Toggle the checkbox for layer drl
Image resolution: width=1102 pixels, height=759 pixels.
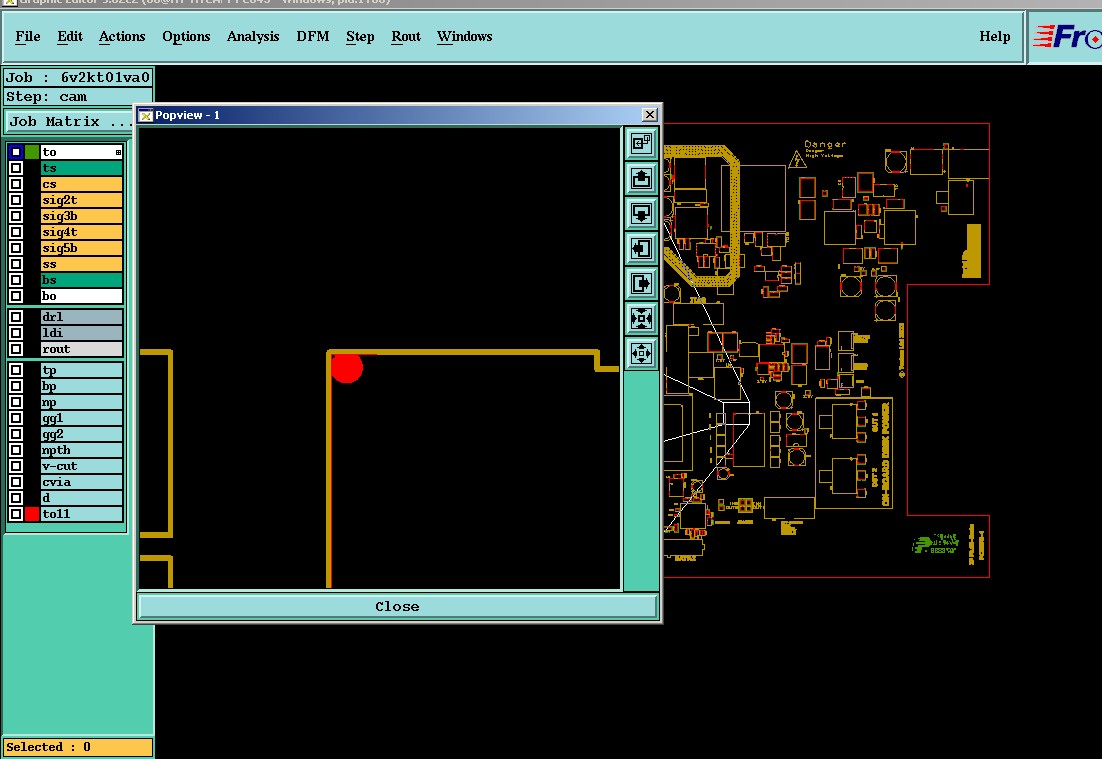pos(15,317)
